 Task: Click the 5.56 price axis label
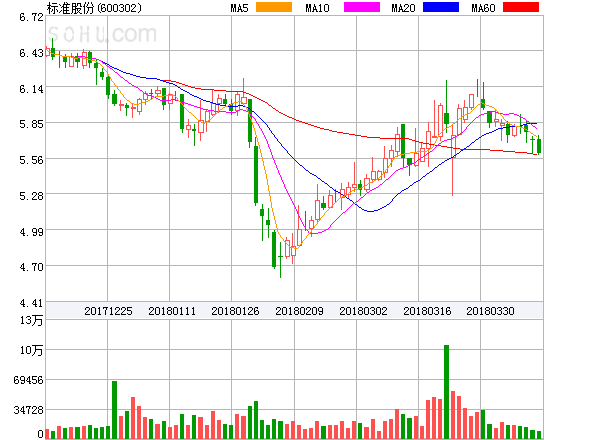pyautogui.click(x=31, y=160)
